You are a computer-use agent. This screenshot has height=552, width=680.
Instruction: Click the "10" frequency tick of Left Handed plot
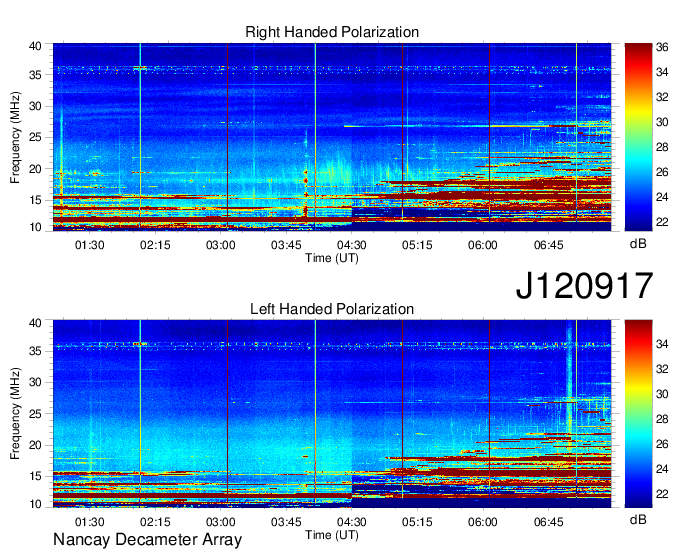(35, 504)
